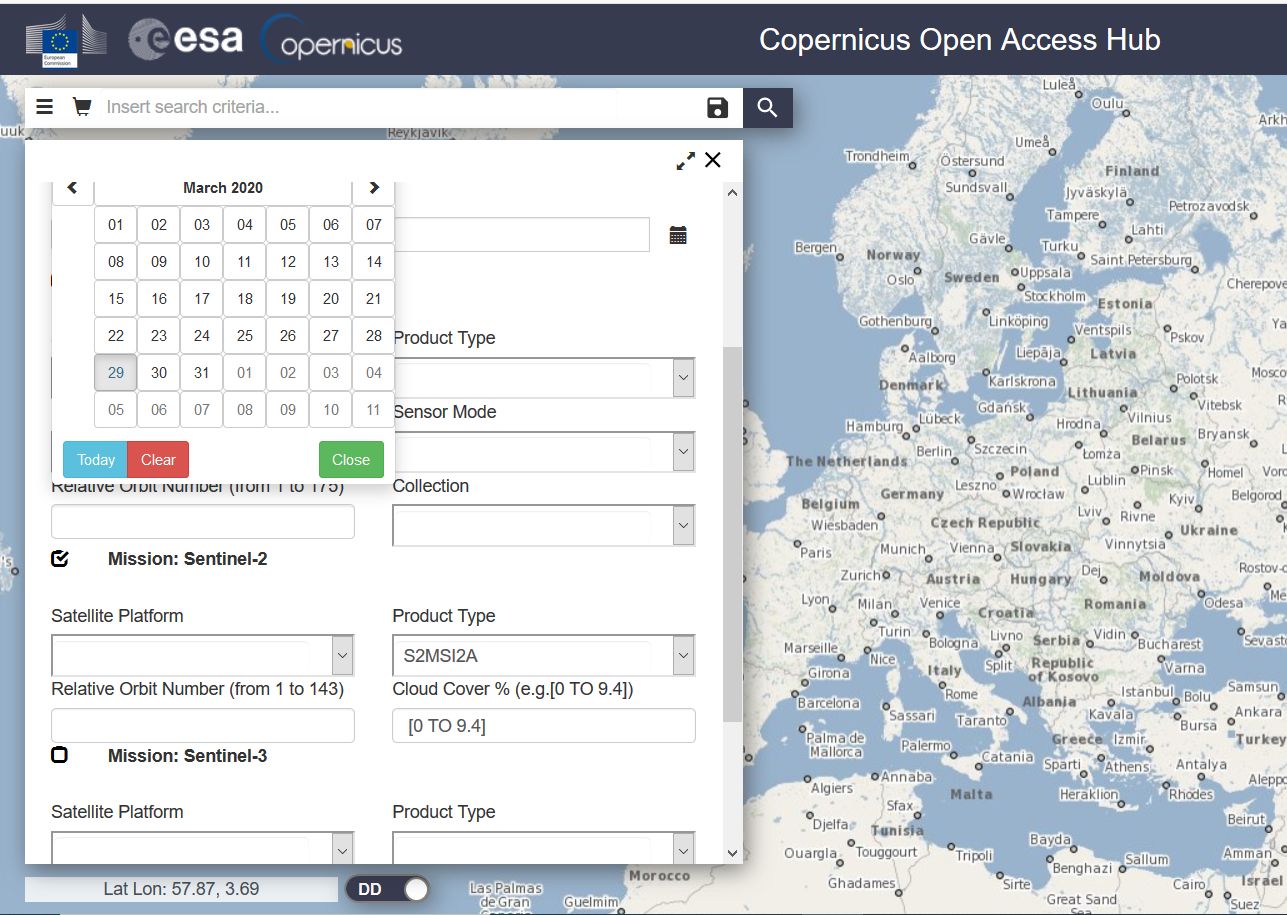Open the shopping cart icon
Screen dimensions: 1287x915
coord(82,107)
